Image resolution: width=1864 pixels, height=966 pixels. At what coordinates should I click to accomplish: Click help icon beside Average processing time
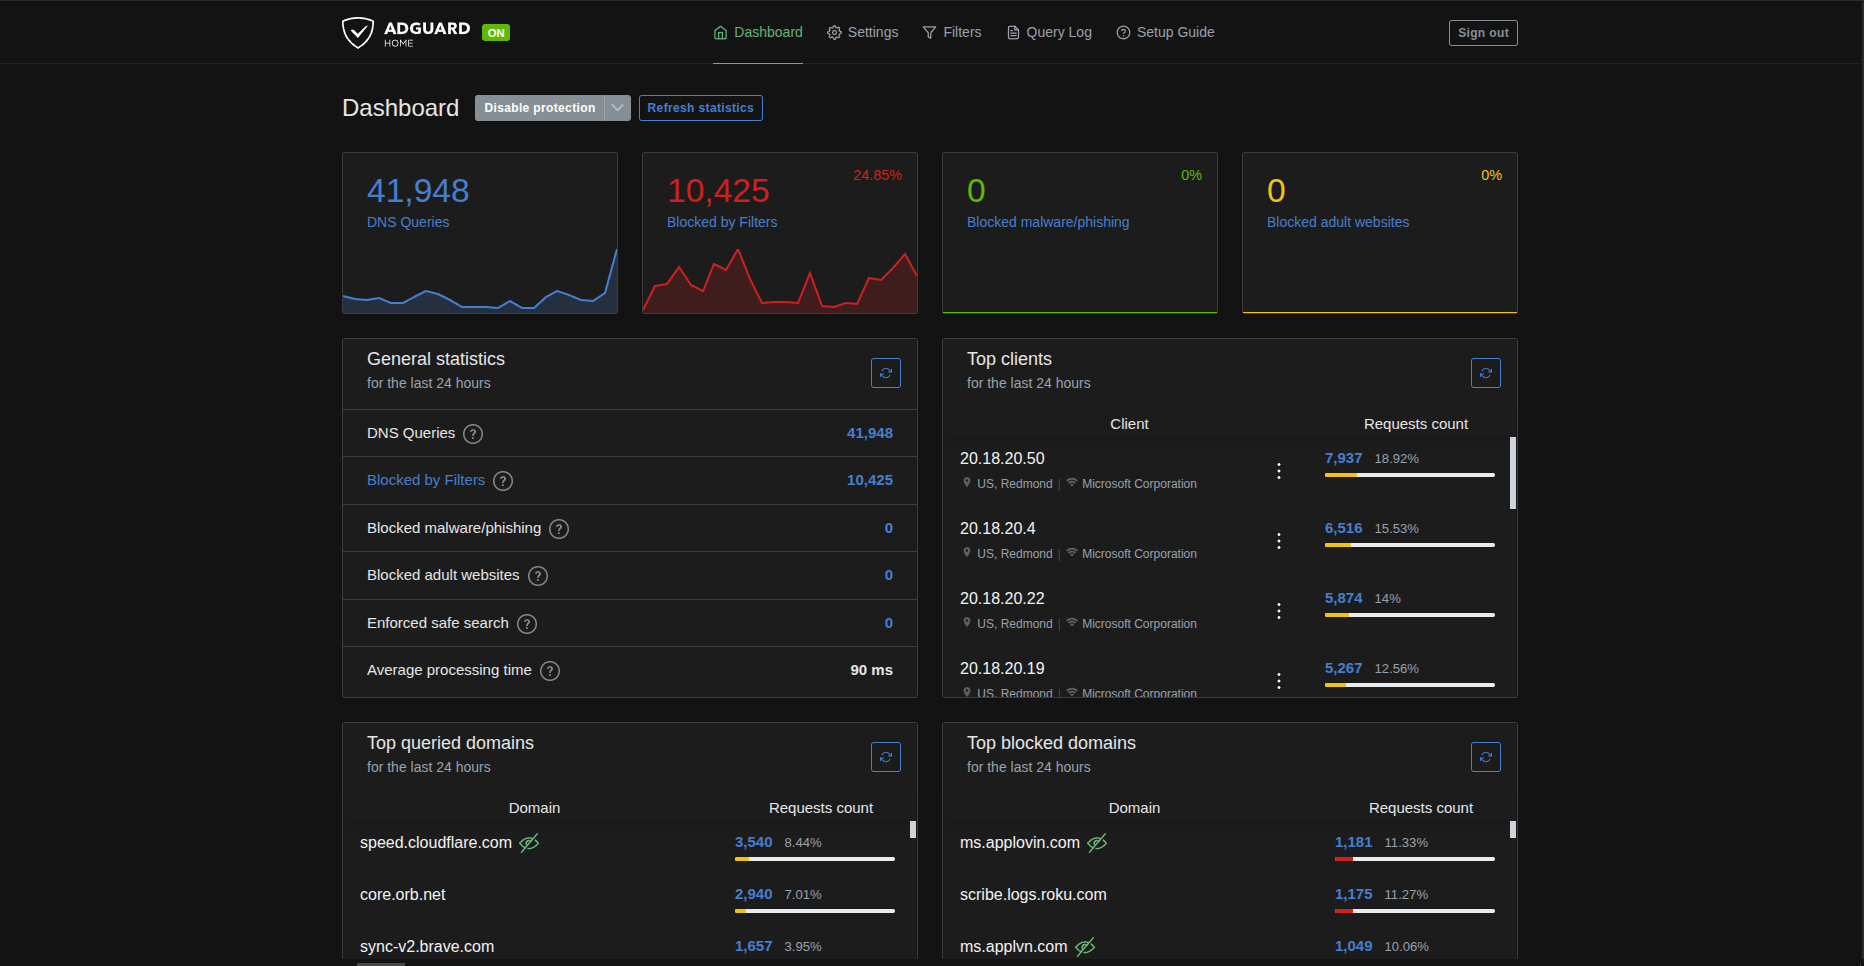pos(550,671)
